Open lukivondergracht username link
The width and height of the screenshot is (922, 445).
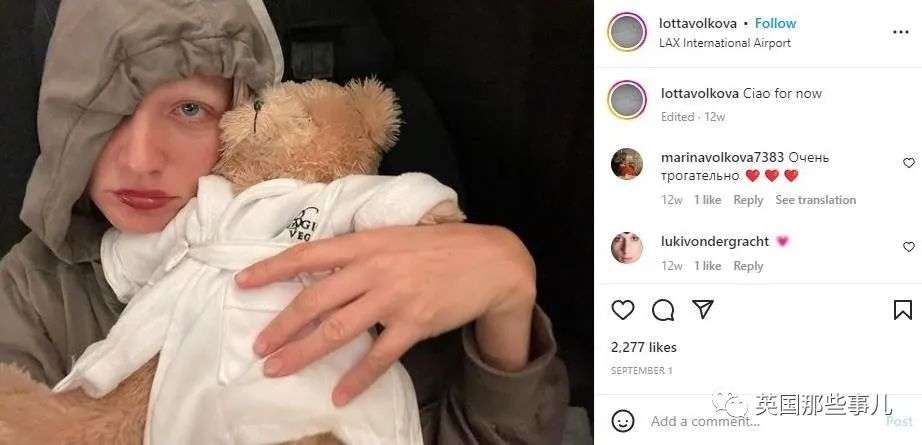[715, 241]
